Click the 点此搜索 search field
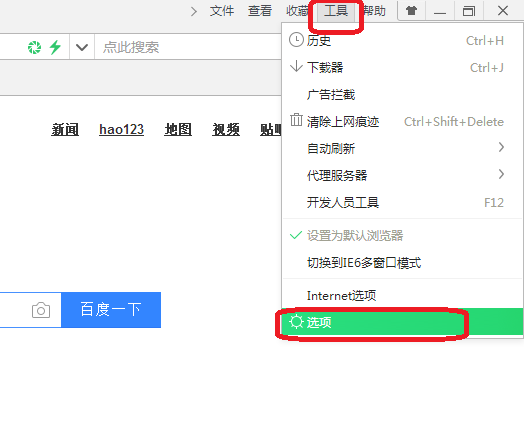The width and height of the screenshot is (524, 437). coord(188,47)
